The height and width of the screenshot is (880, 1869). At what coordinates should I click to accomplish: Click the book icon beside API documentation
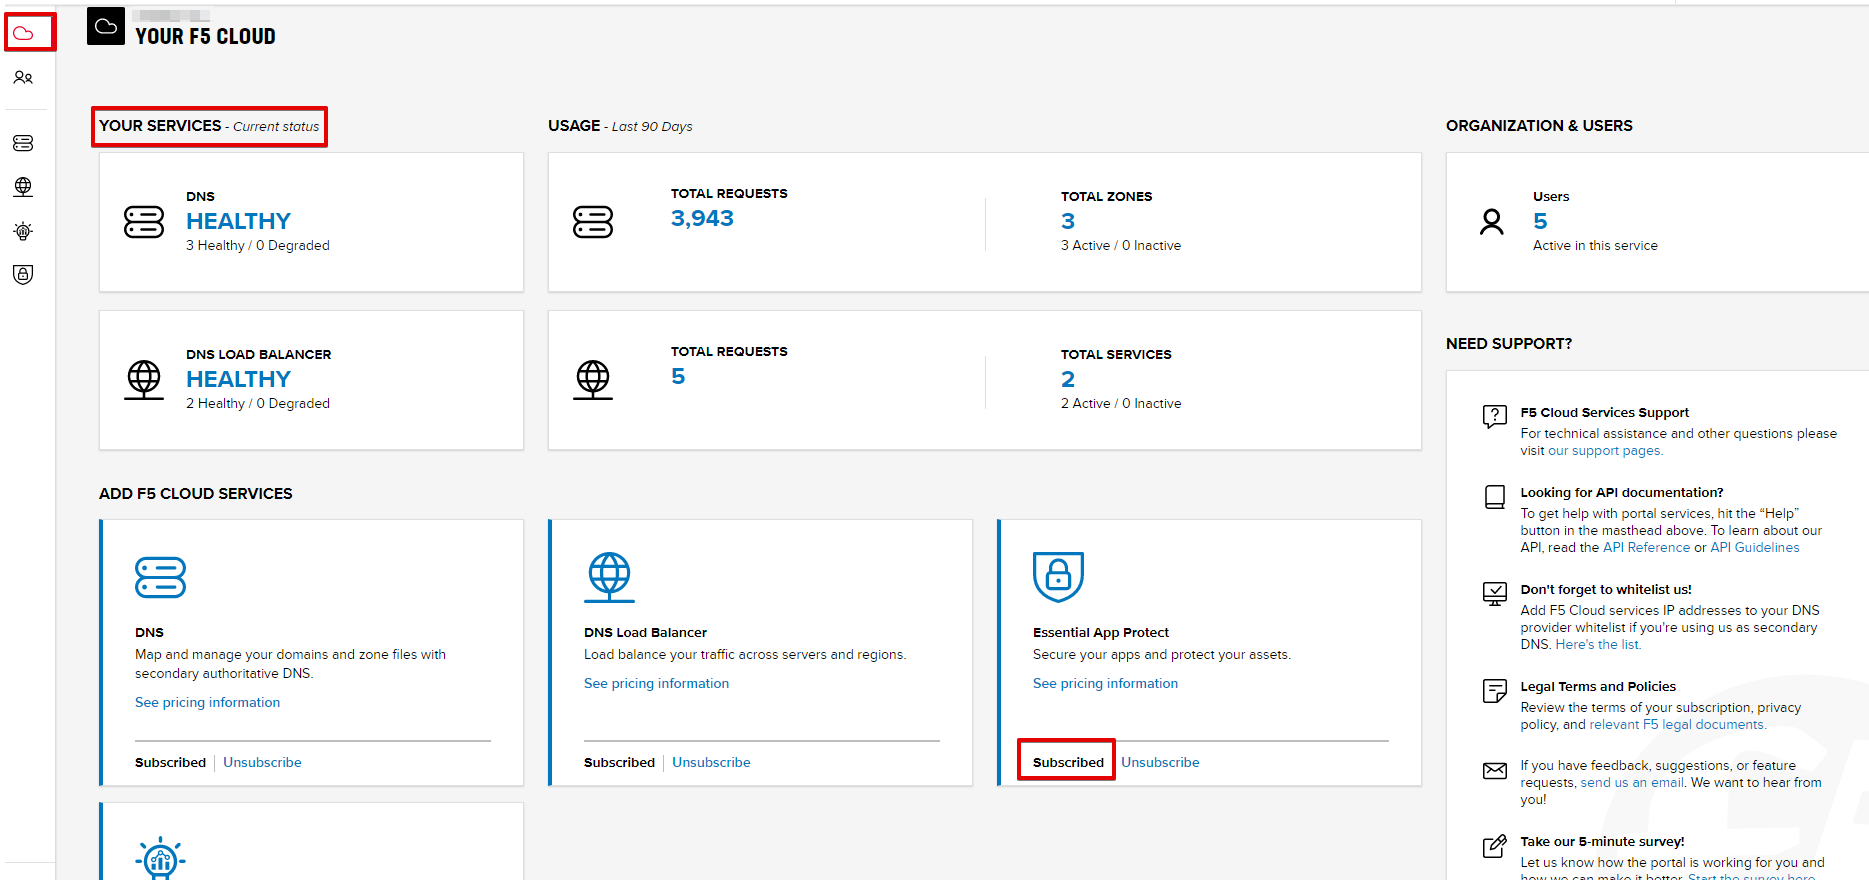[1495, 497]
